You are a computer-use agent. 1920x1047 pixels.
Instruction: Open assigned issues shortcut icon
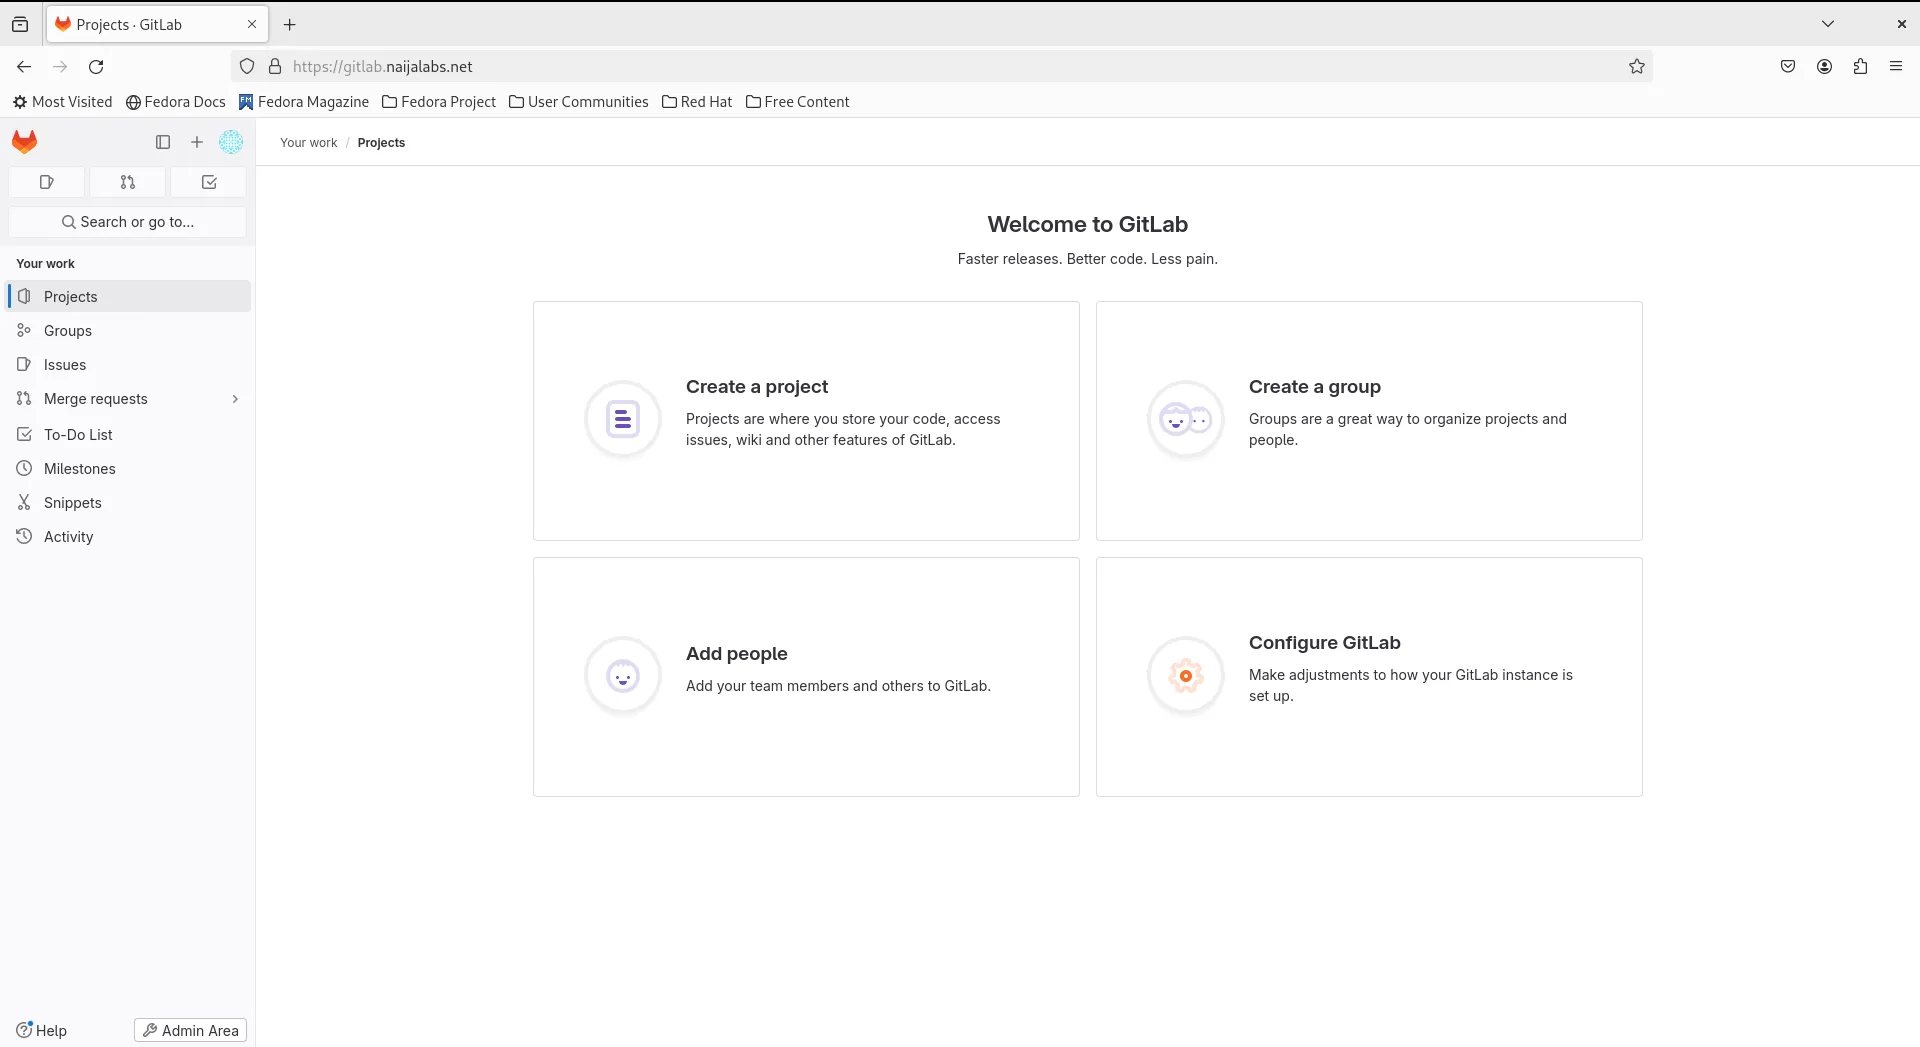pyautogui.click(x=46, y=182)
